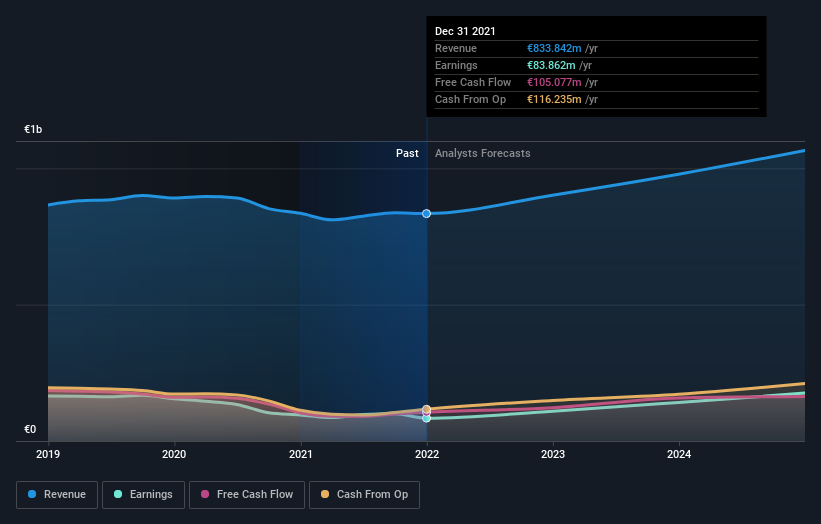Viewport: 821px width, 524px height.
Task: Click the Free Cash Flow label in tooltip
Action: click(x=473, y=82)
